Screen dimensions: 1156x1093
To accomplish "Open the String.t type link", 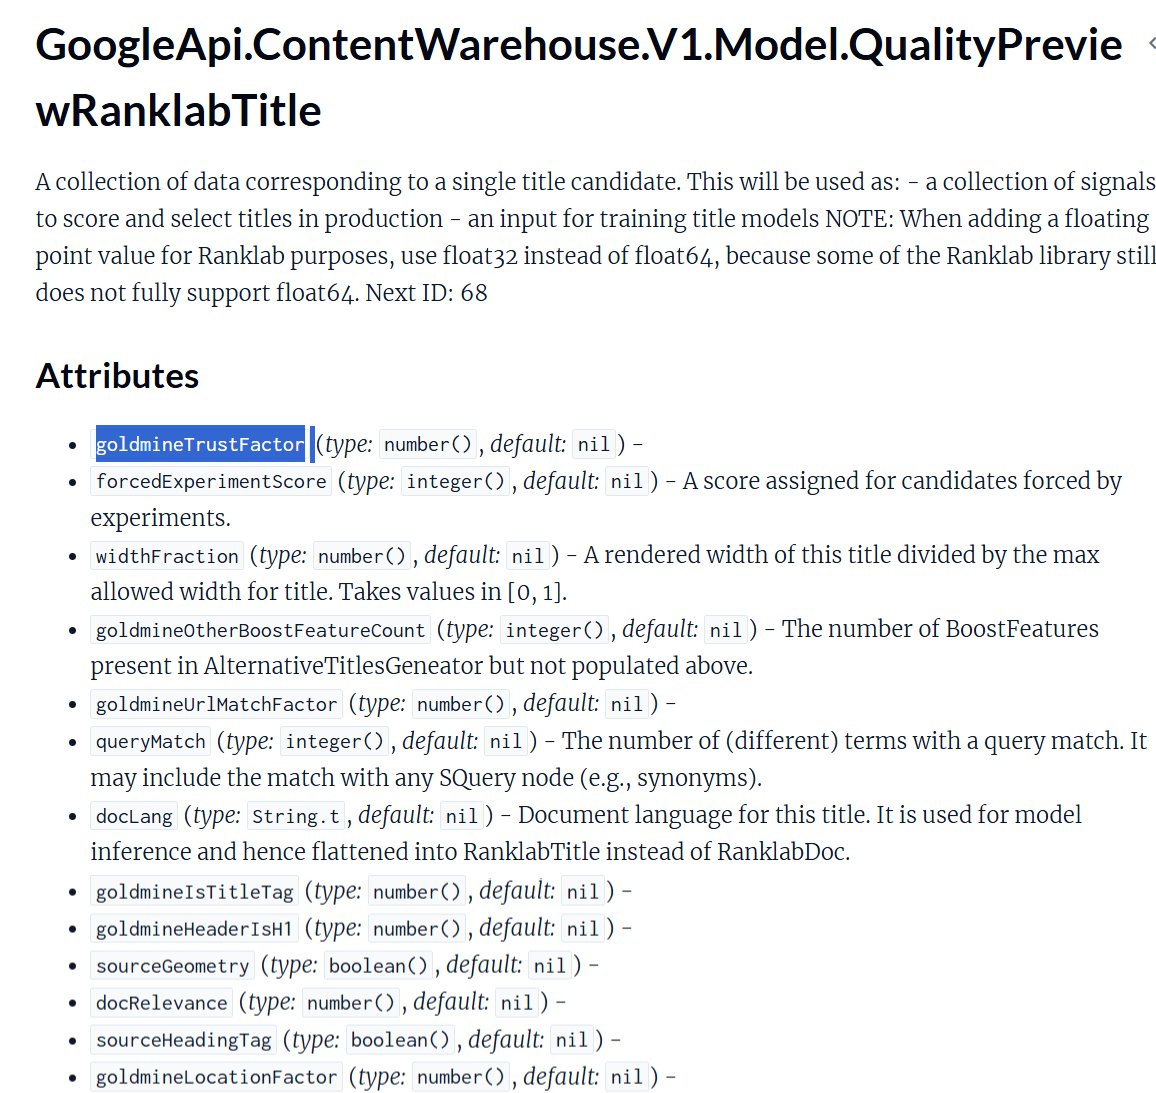I will (x=296, y=816).
